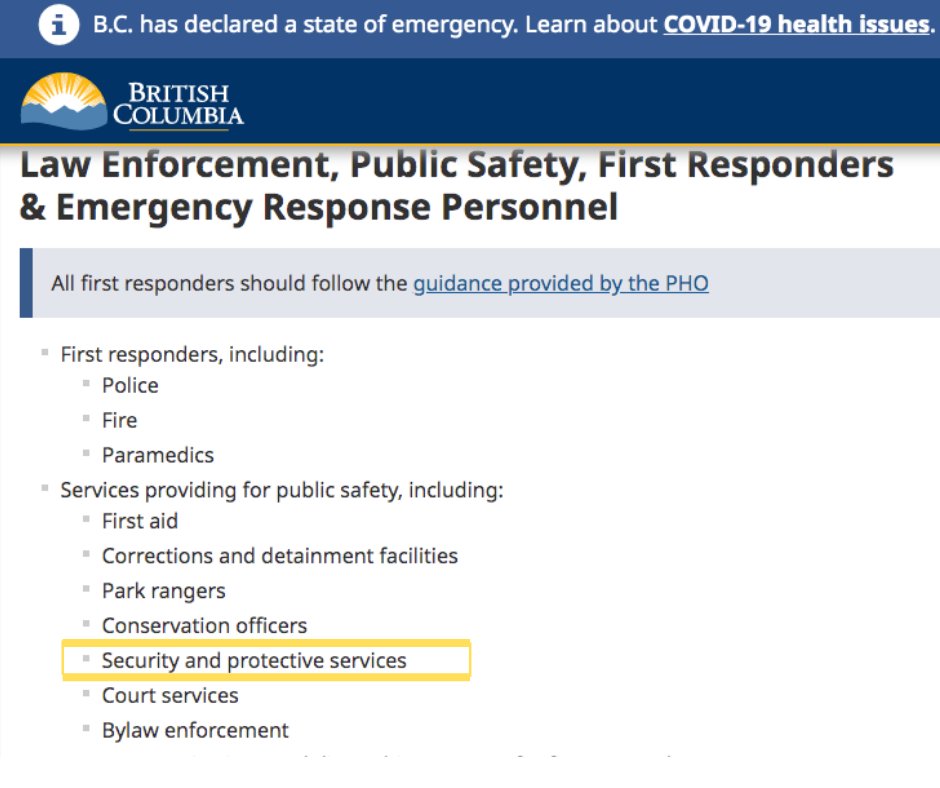Click the Park rangers list item
The height and width of the screenshot is (788, 940).
164,591
